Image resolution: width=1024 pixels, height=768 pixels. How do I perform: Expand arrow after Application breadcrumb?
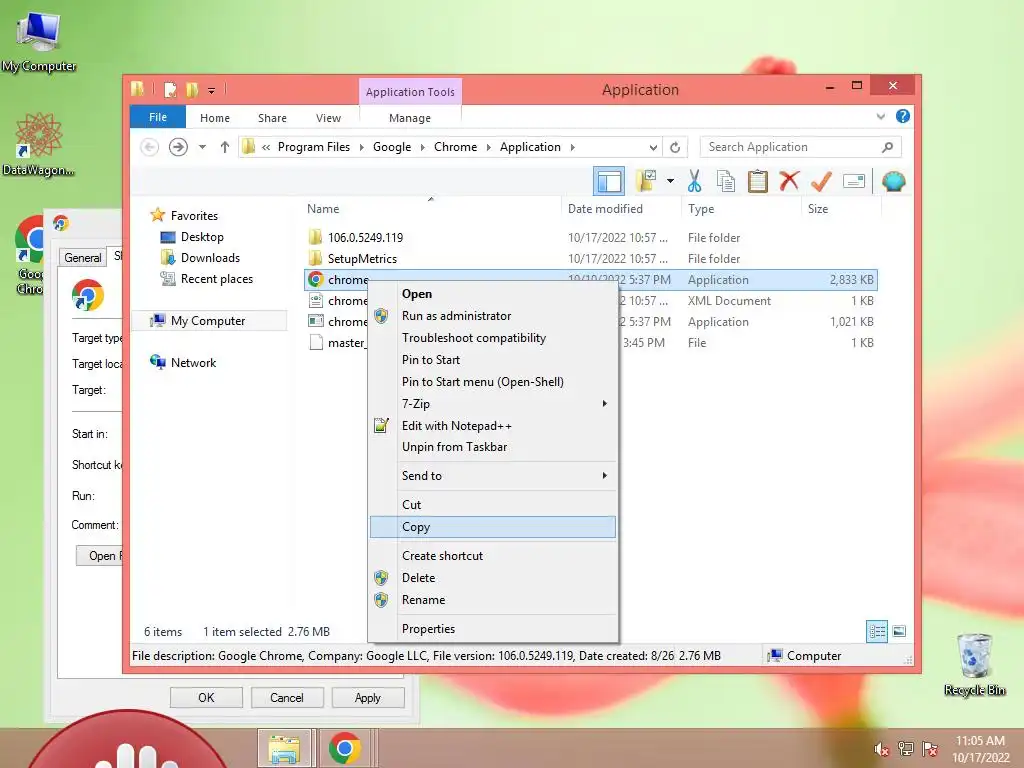[x=573, y=147]
